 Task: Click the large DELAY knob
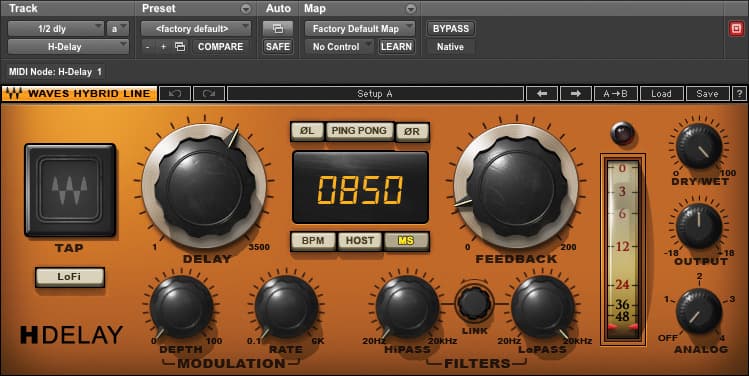click(x=204, y=186)
